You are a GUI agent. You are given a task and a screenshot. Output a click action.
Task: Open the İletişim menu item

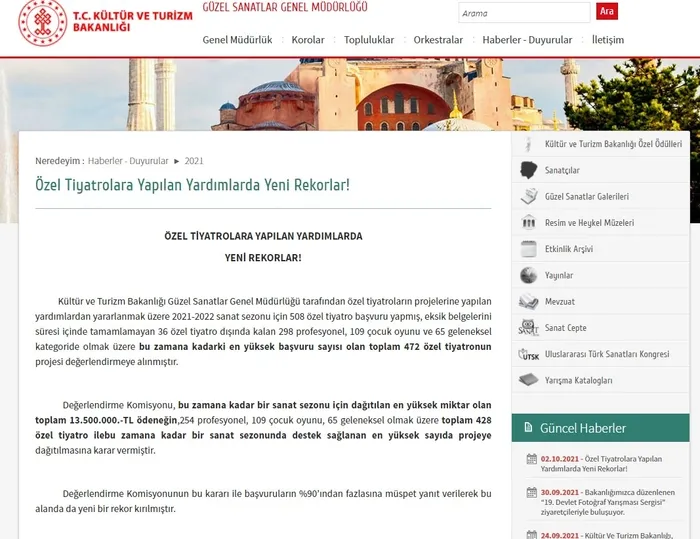(608, 40)
